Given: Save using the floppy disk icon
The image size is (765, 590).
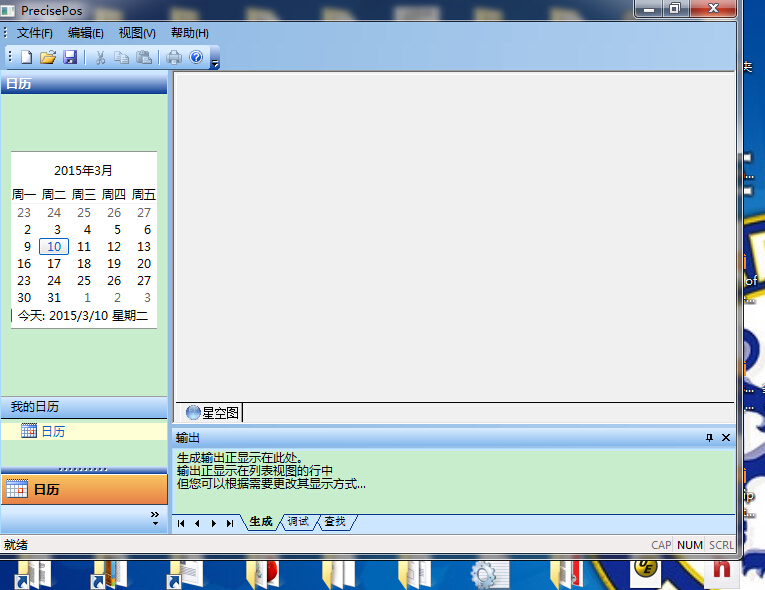Looking at the screenshot, I should click(x=70, y=58).
